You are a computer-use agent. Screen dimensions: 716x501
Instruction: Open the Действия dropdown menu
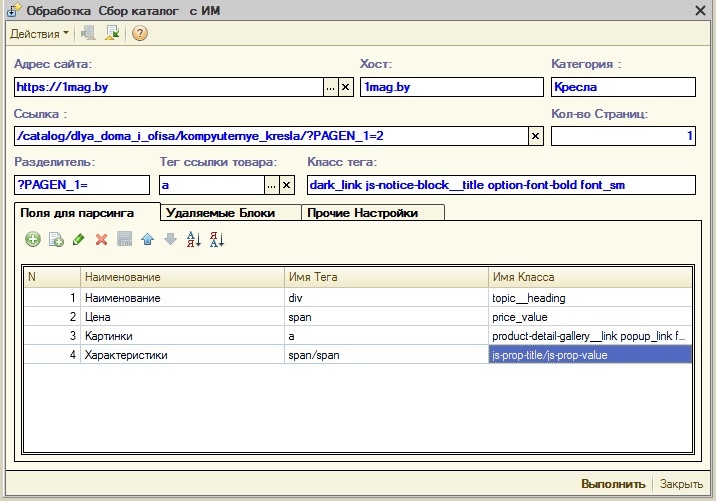pos(39,34)
